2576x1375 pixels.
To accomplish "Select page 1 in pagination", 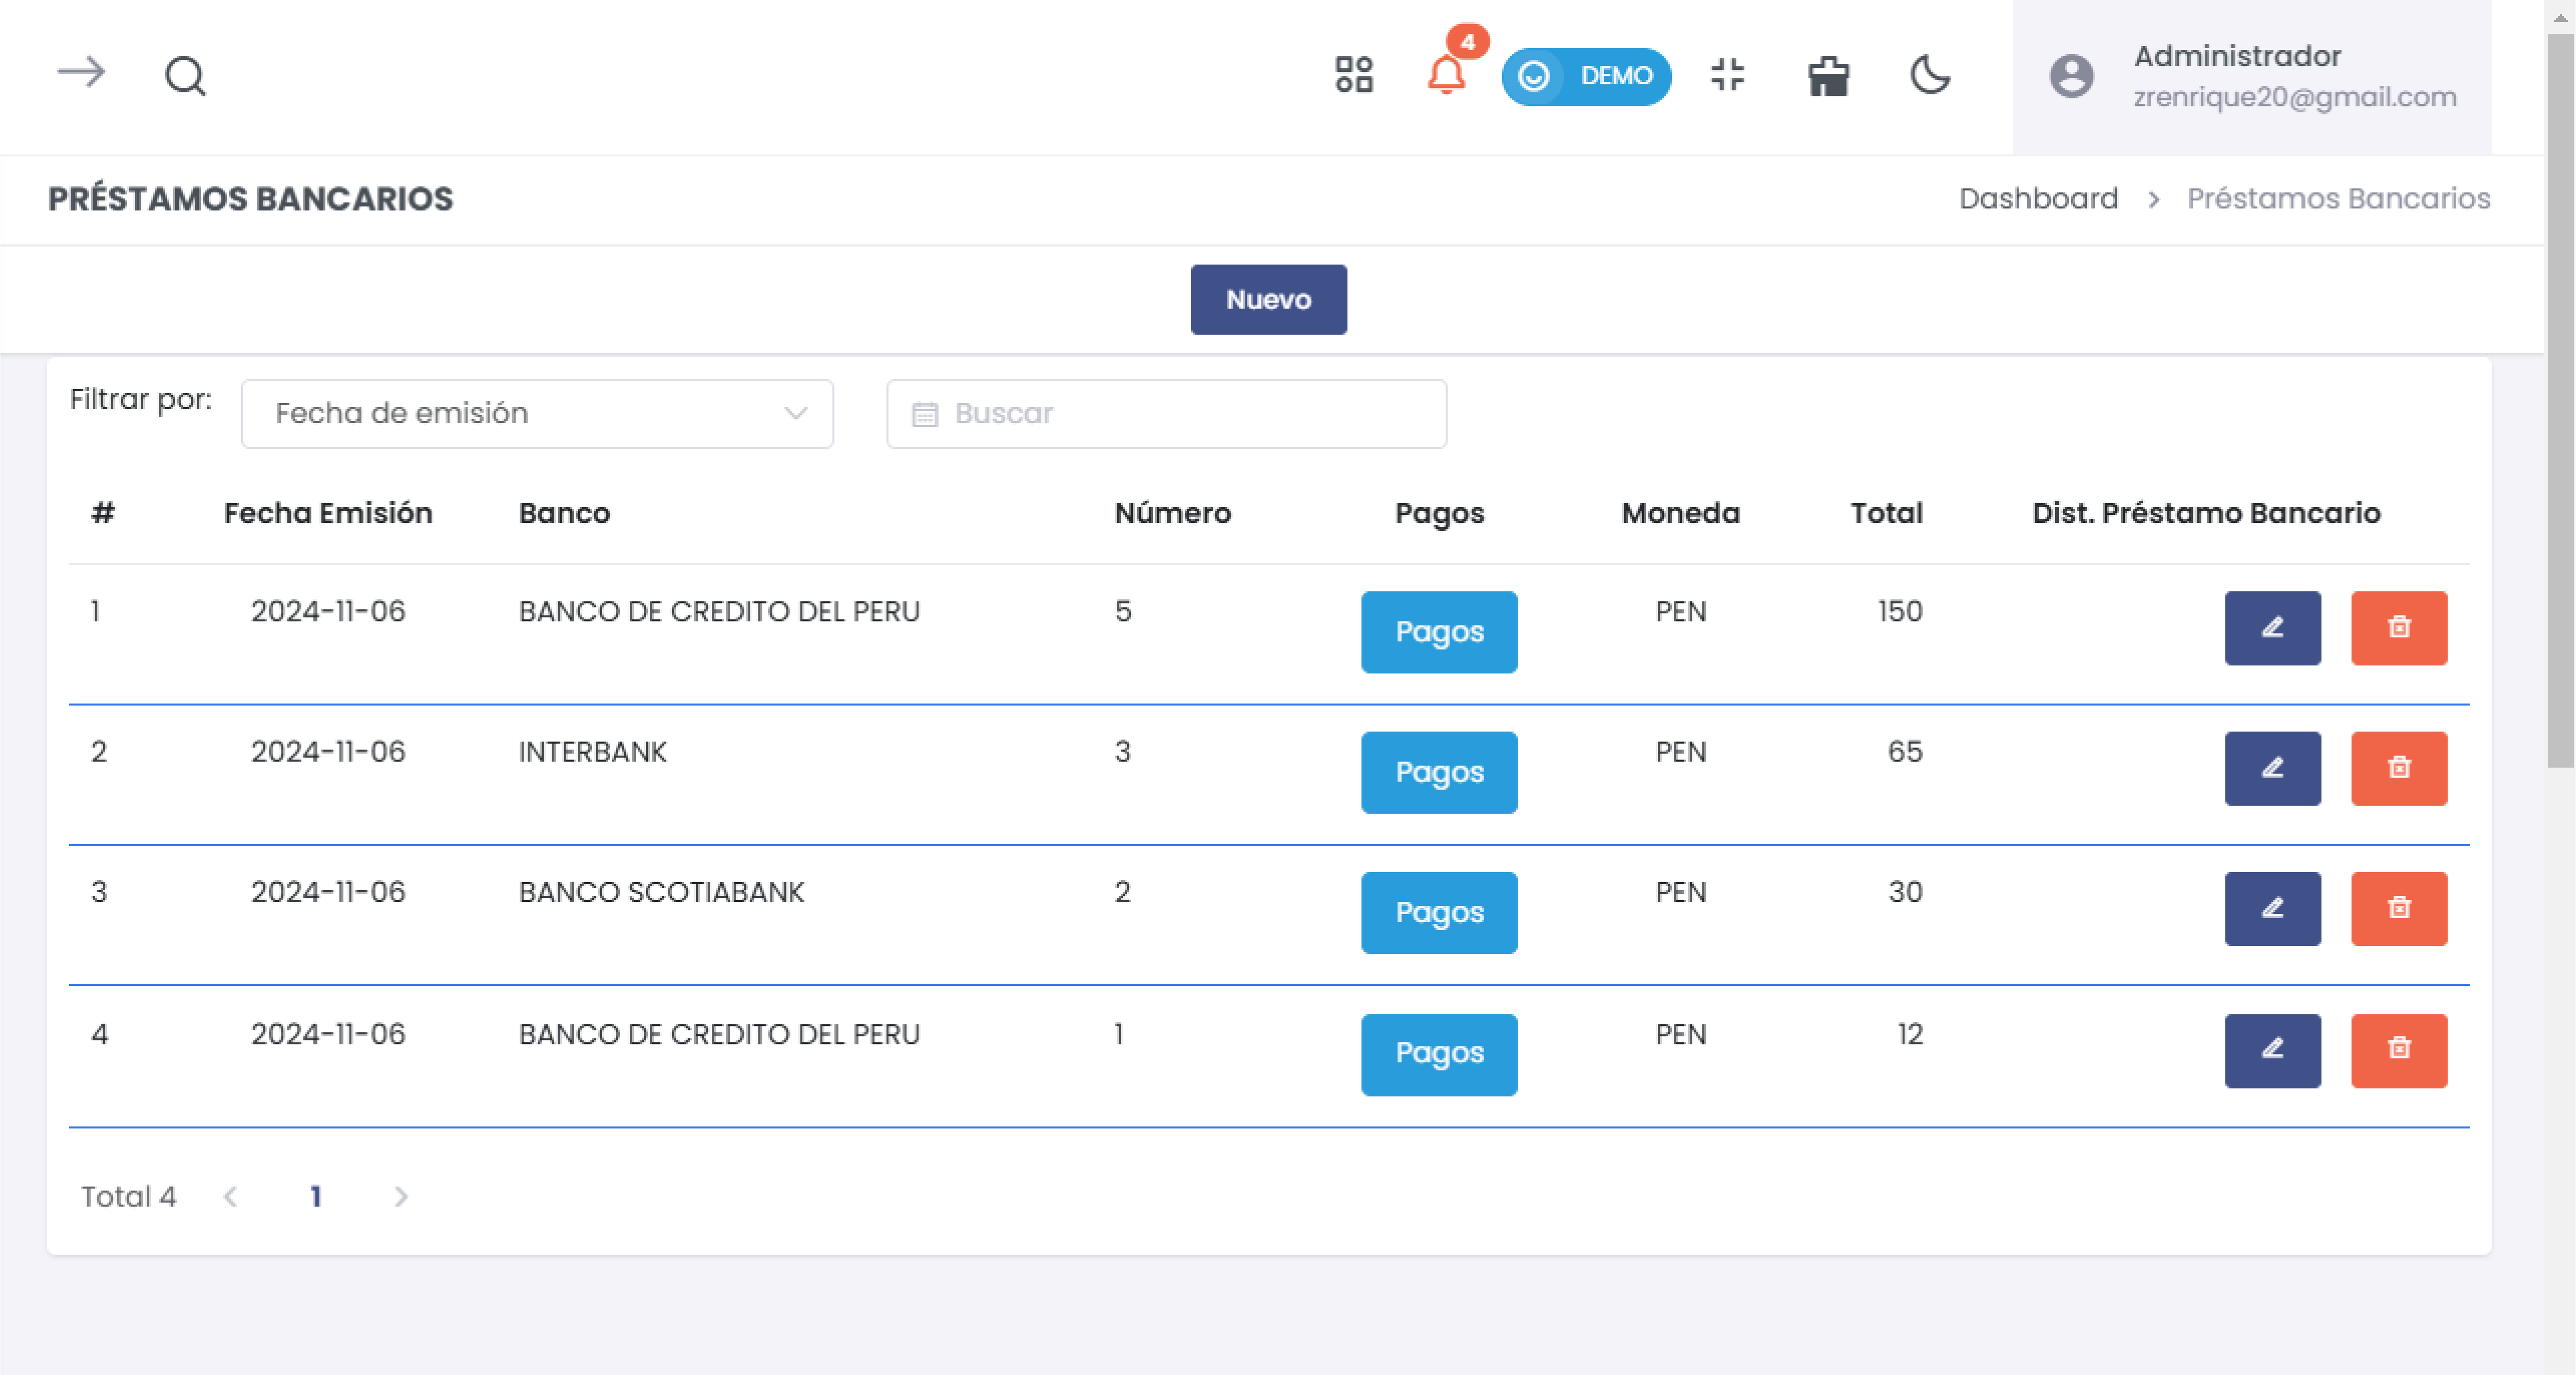I will pos(316,1196).
